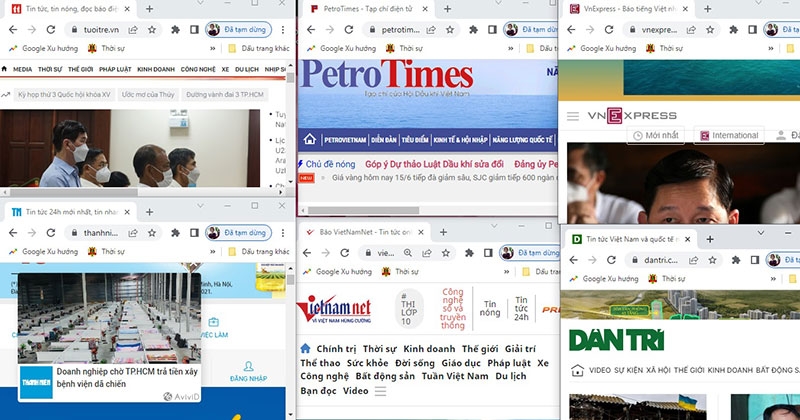
Task: Open the VietNamNet more-sections hamburger icon
Action: point(380,391)
